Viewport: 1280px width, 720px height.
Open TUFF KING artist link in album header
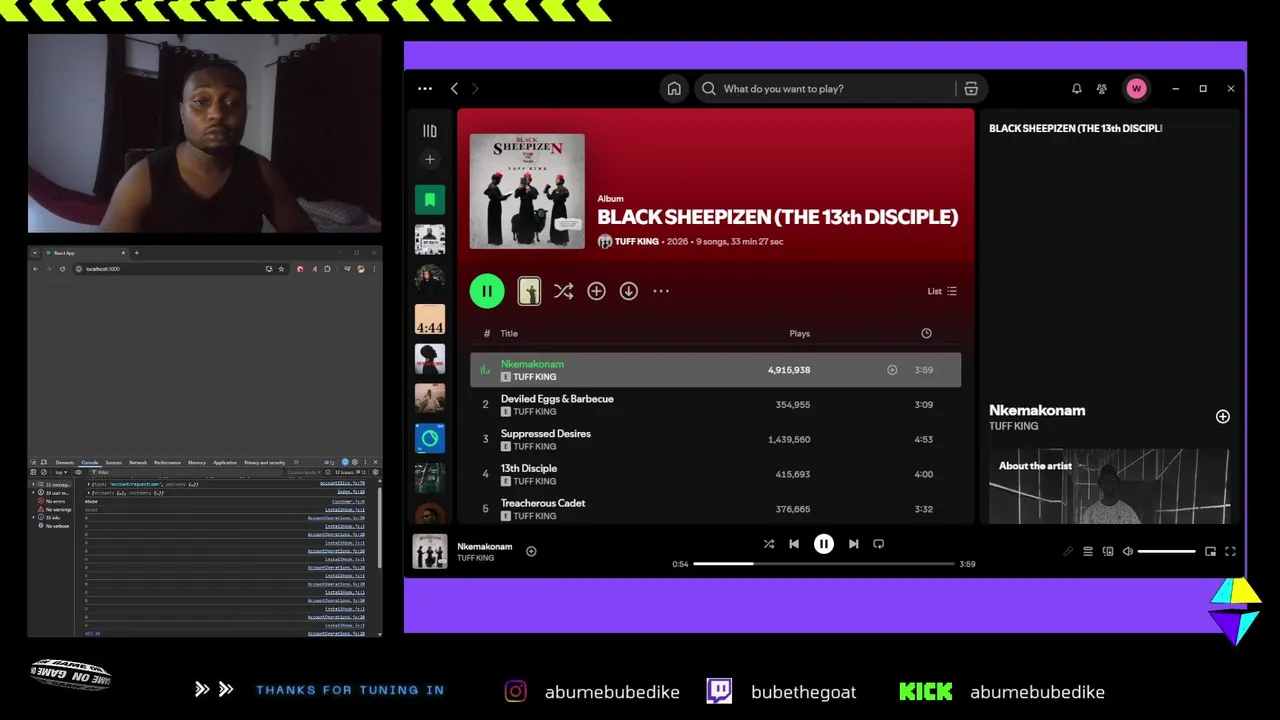(636, 242)
